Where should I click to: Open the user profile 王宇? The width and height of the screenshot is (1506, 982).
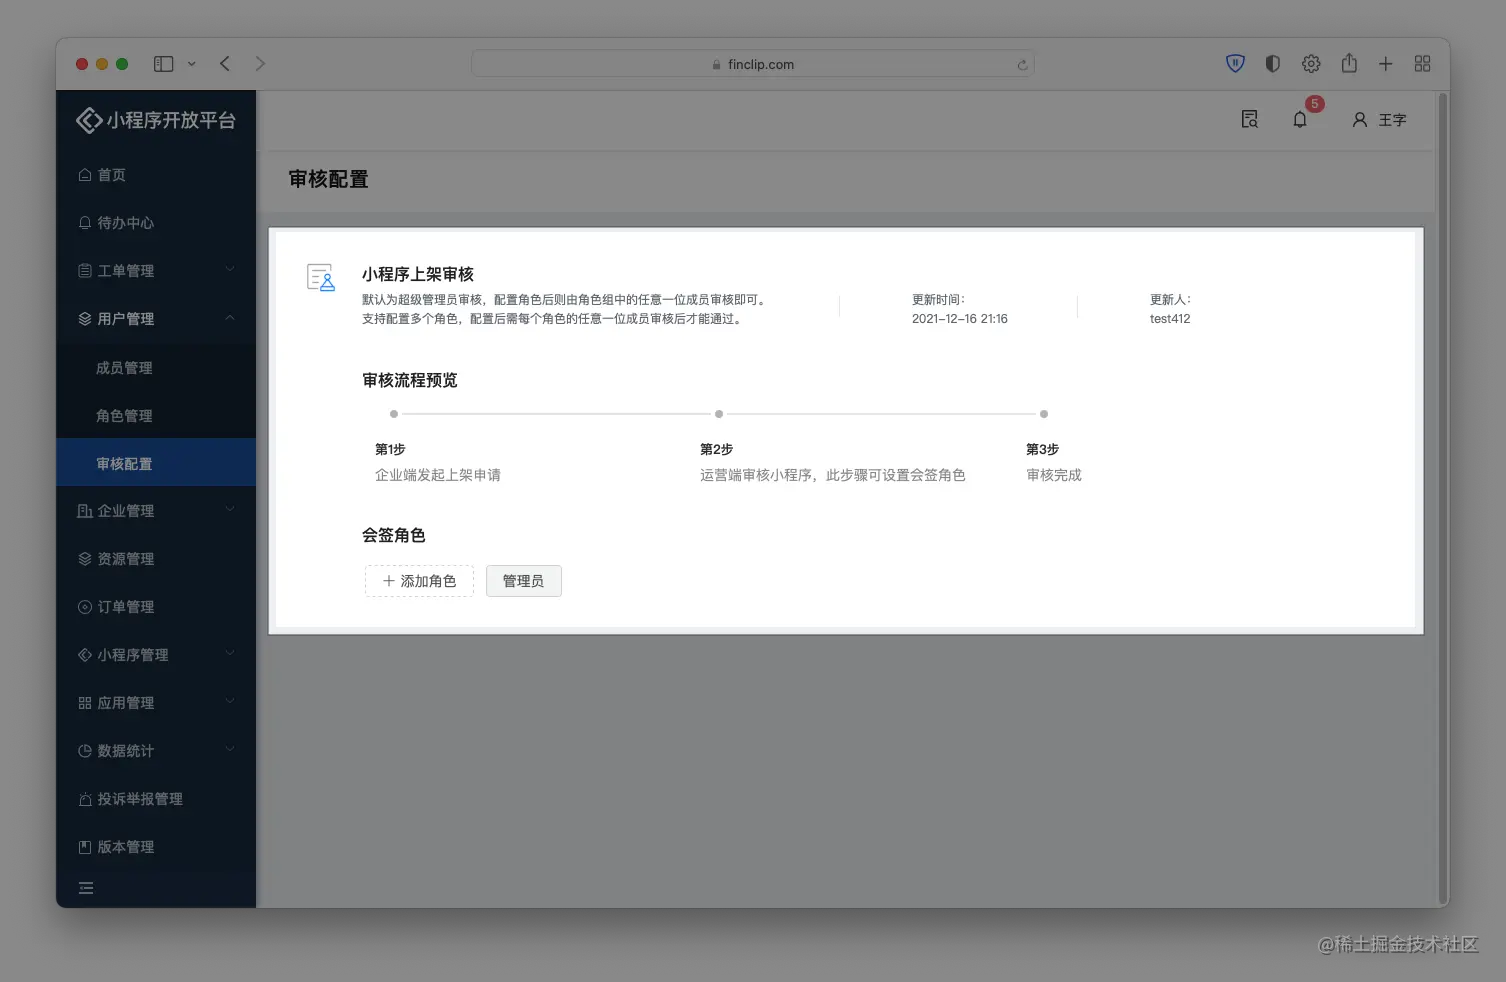[1379, 120]
